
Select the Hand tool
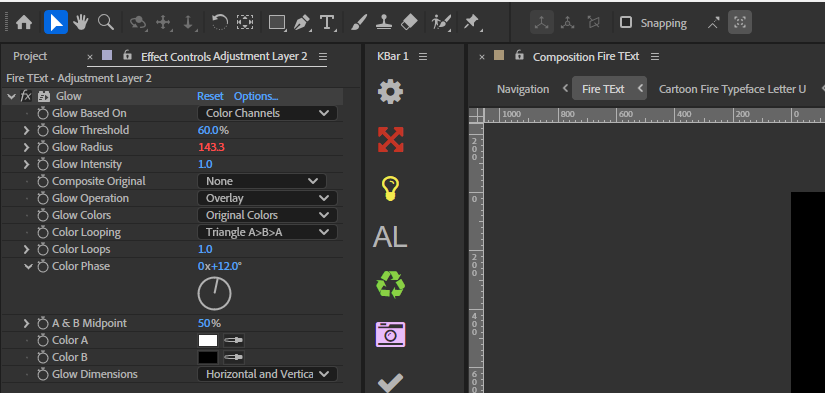pyautogui.click(x=81, y=22)
